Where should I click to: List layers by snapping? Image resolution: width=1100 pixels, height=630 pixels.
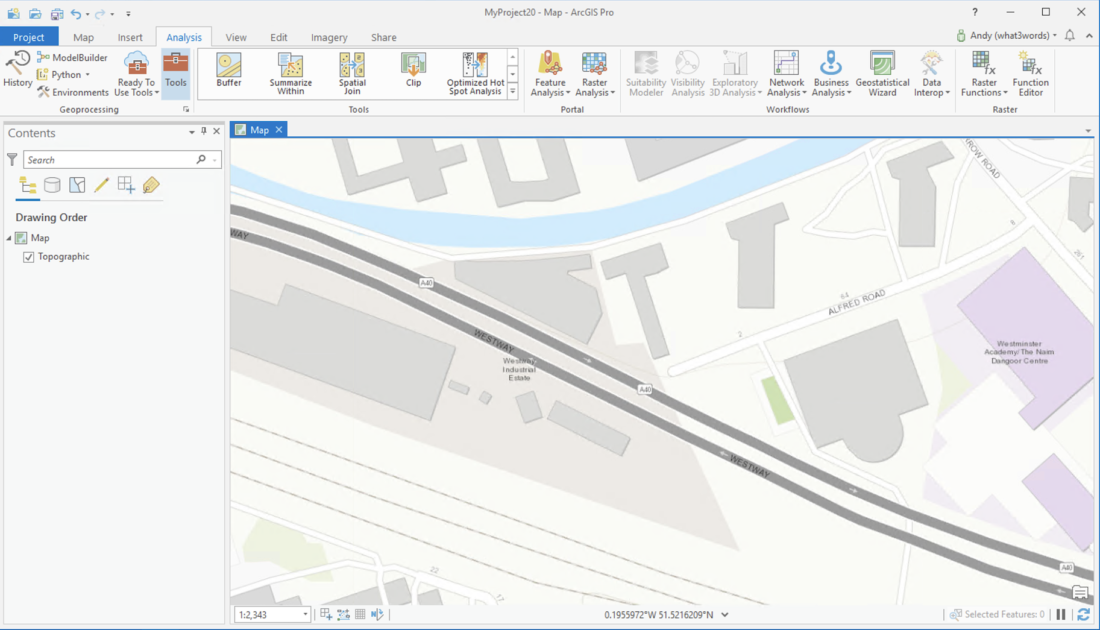coord(126,185)
